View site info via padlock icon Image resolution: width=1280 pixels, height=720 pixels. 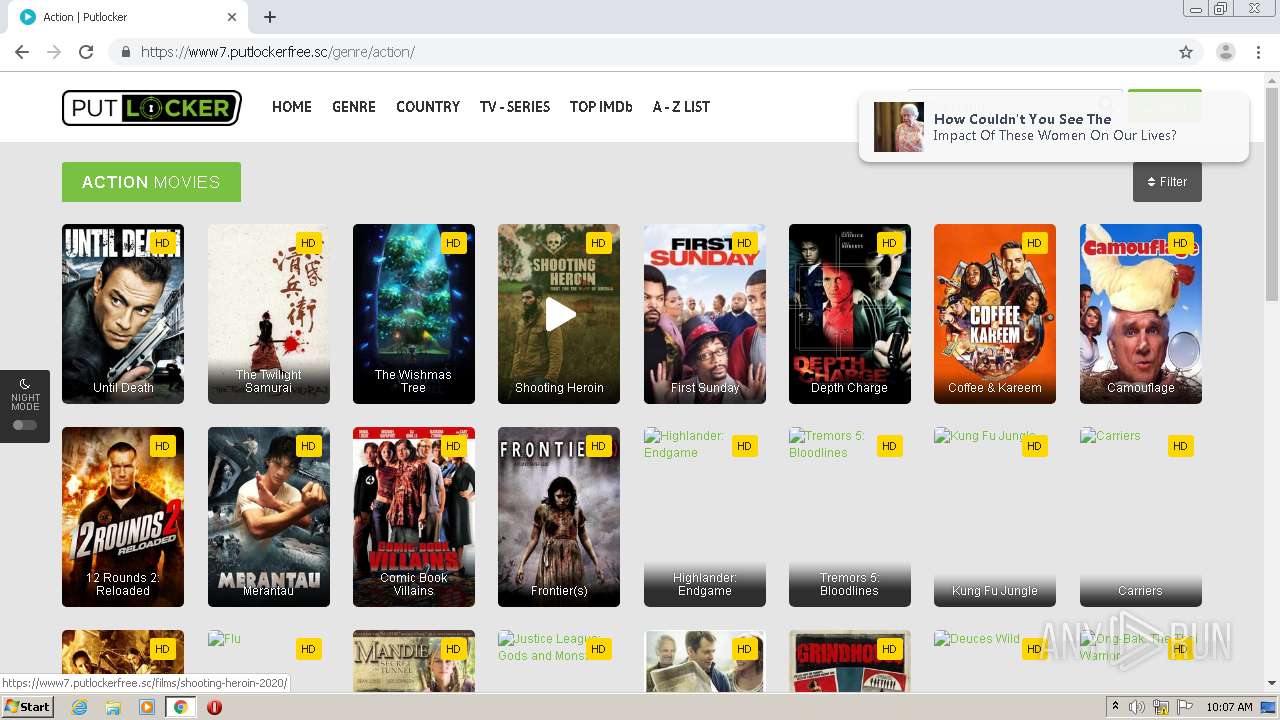pyautogui.click(x=125, y=52)
